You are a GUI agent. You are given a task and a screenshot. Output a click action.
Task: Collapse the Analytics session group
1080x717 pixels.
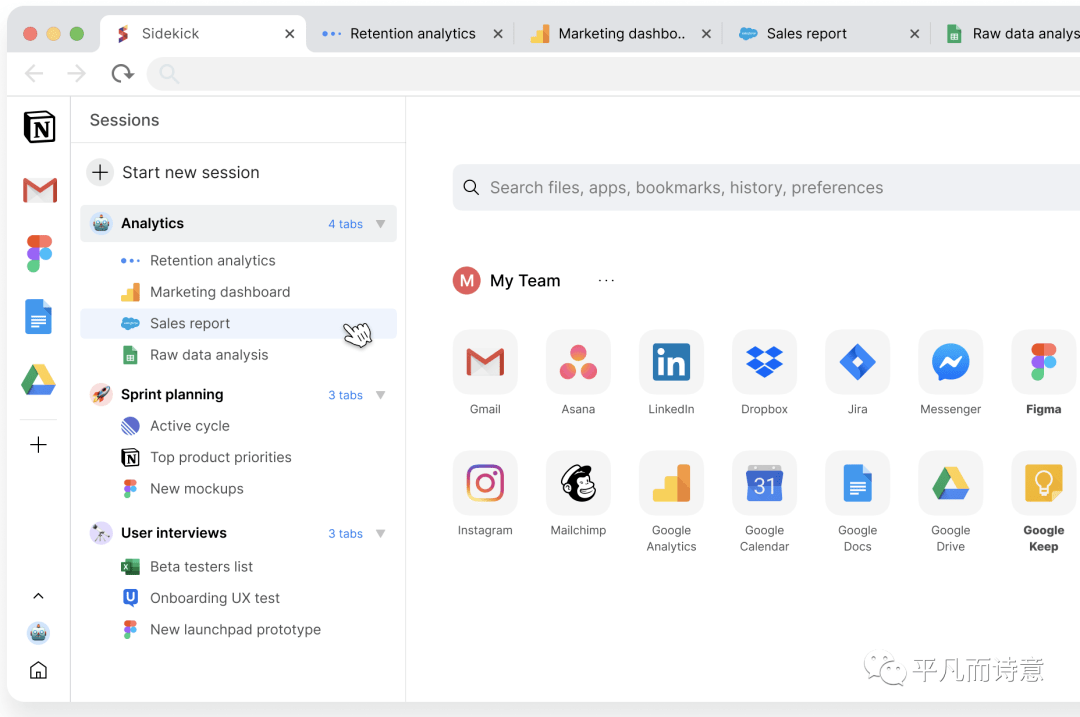[380, 224]
